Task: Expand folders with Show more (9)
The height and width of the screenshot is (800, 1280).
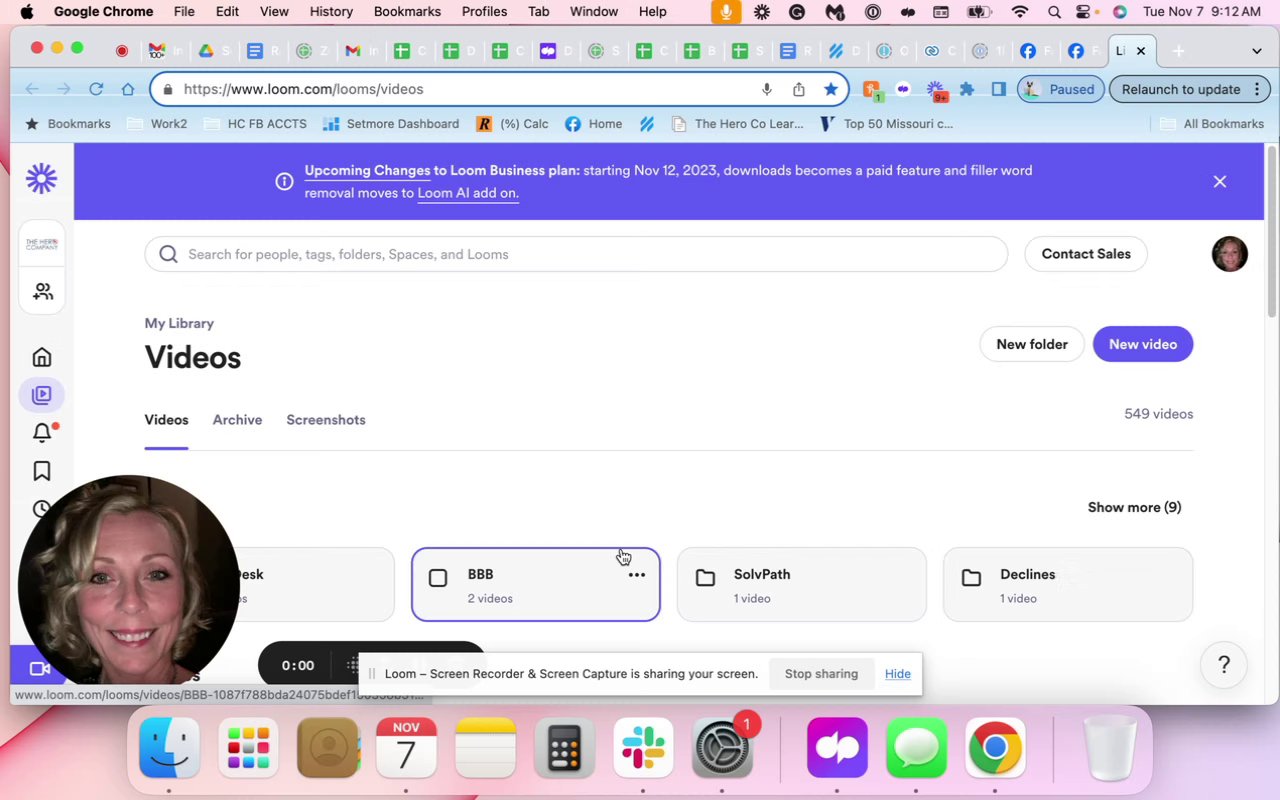Action: [1134, 507]
